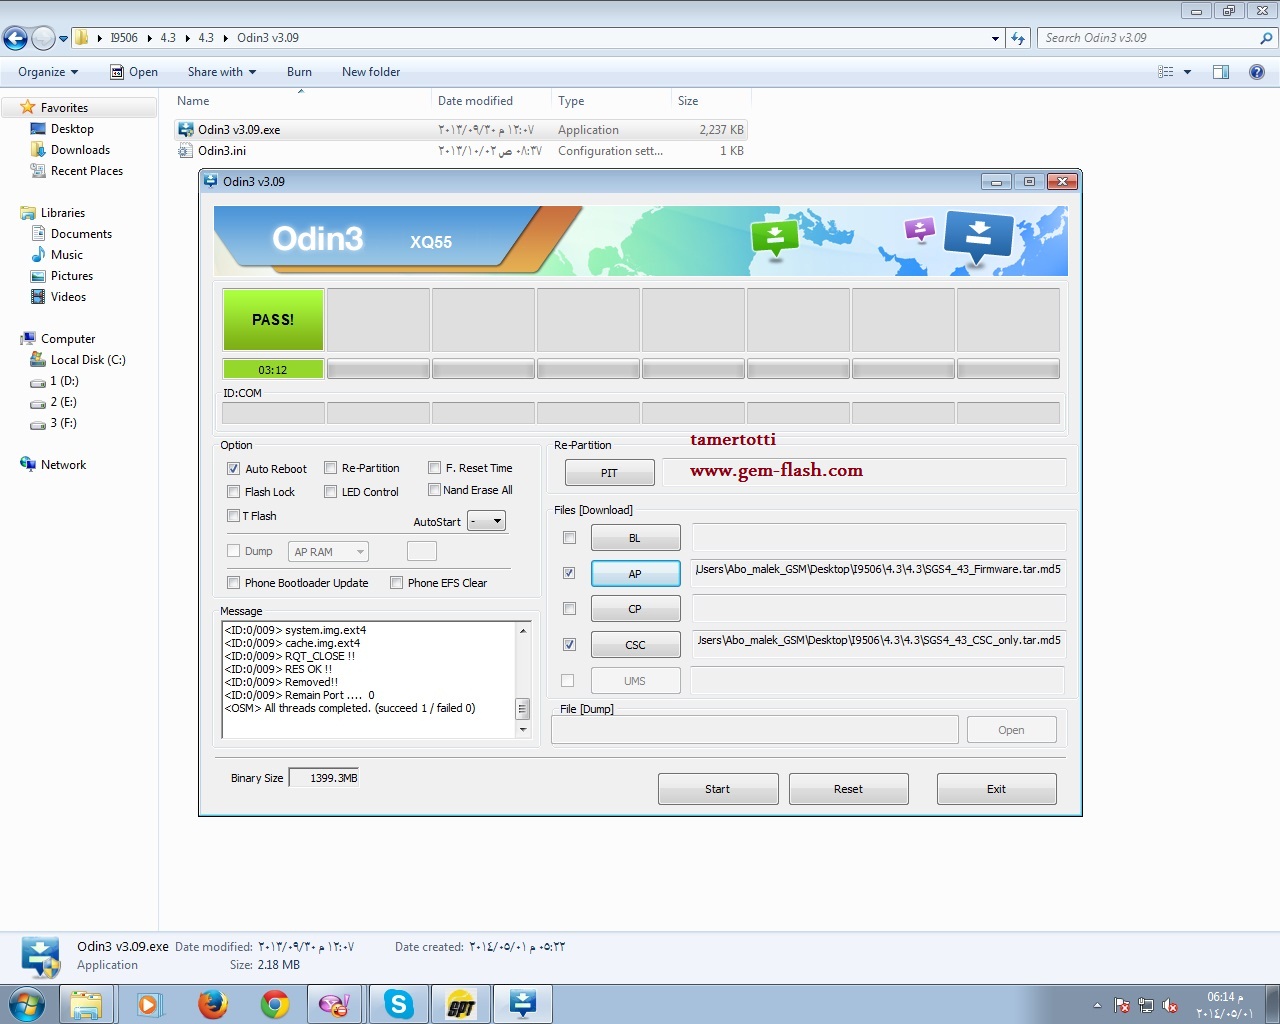Image resolution: width=1280 pixels, height=1024 pixels.
Task: Click the Forward navigation arrow in Explorer
Action: pyautogui.click(x=43, y=38)
